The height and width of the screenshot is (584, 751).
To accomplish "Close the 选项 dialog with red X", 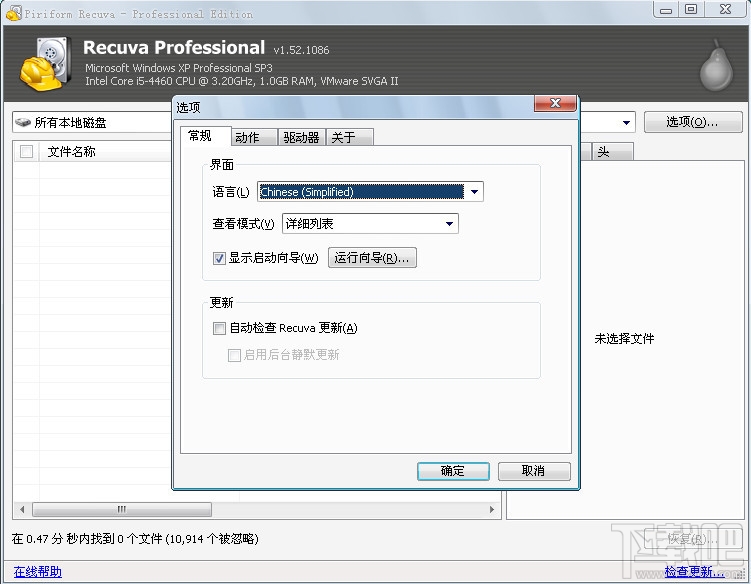I will point(555,103).
